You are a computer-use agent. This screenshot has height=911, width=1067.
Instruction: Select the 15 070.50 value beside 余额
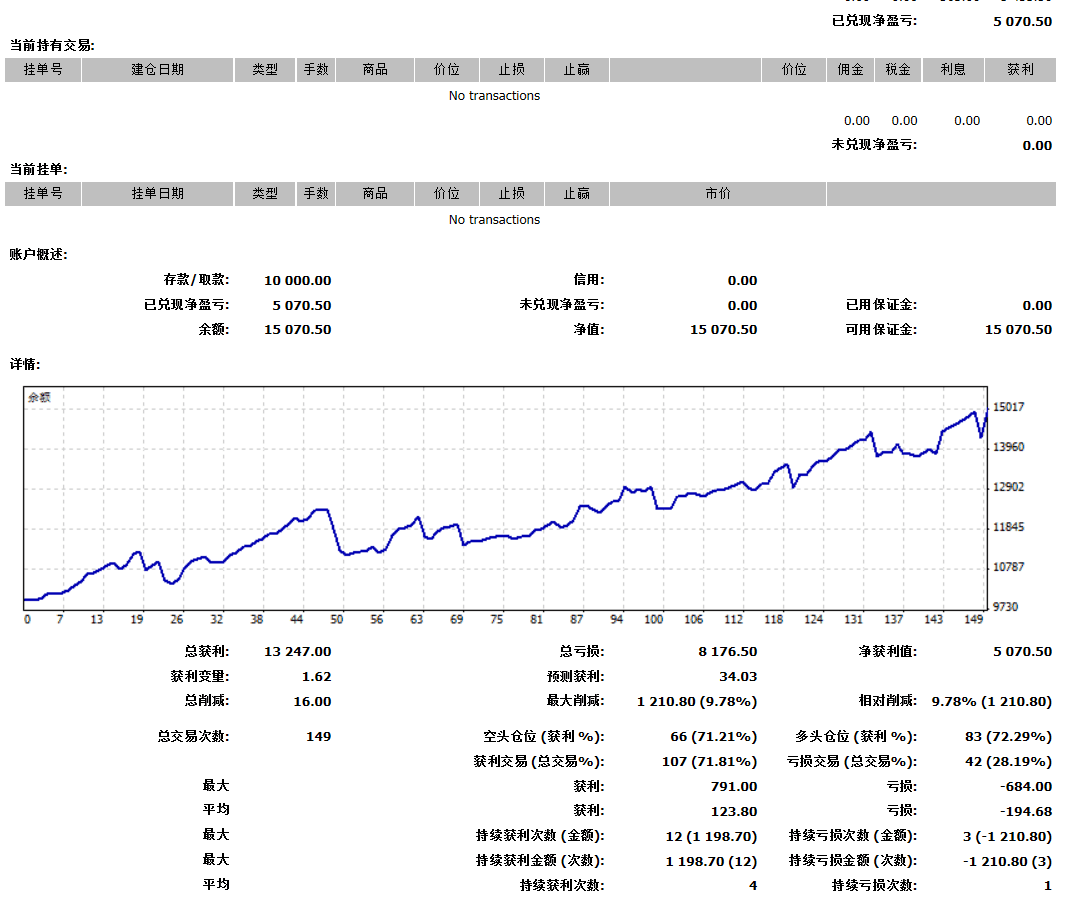(297, 329)
